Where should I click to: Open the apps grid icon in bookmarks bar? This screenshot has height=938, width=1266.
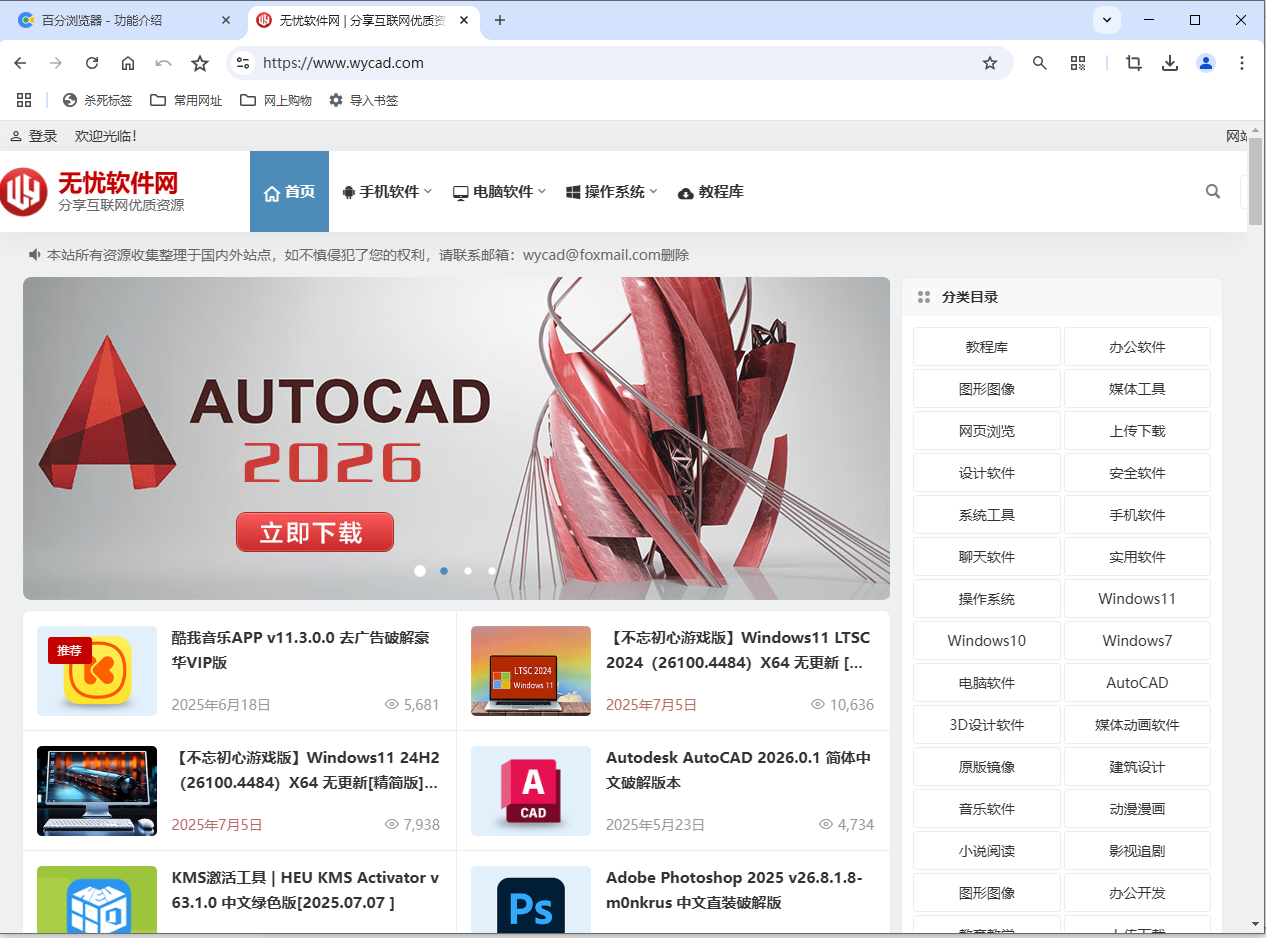pyautogui.click(x=24, y=100)
